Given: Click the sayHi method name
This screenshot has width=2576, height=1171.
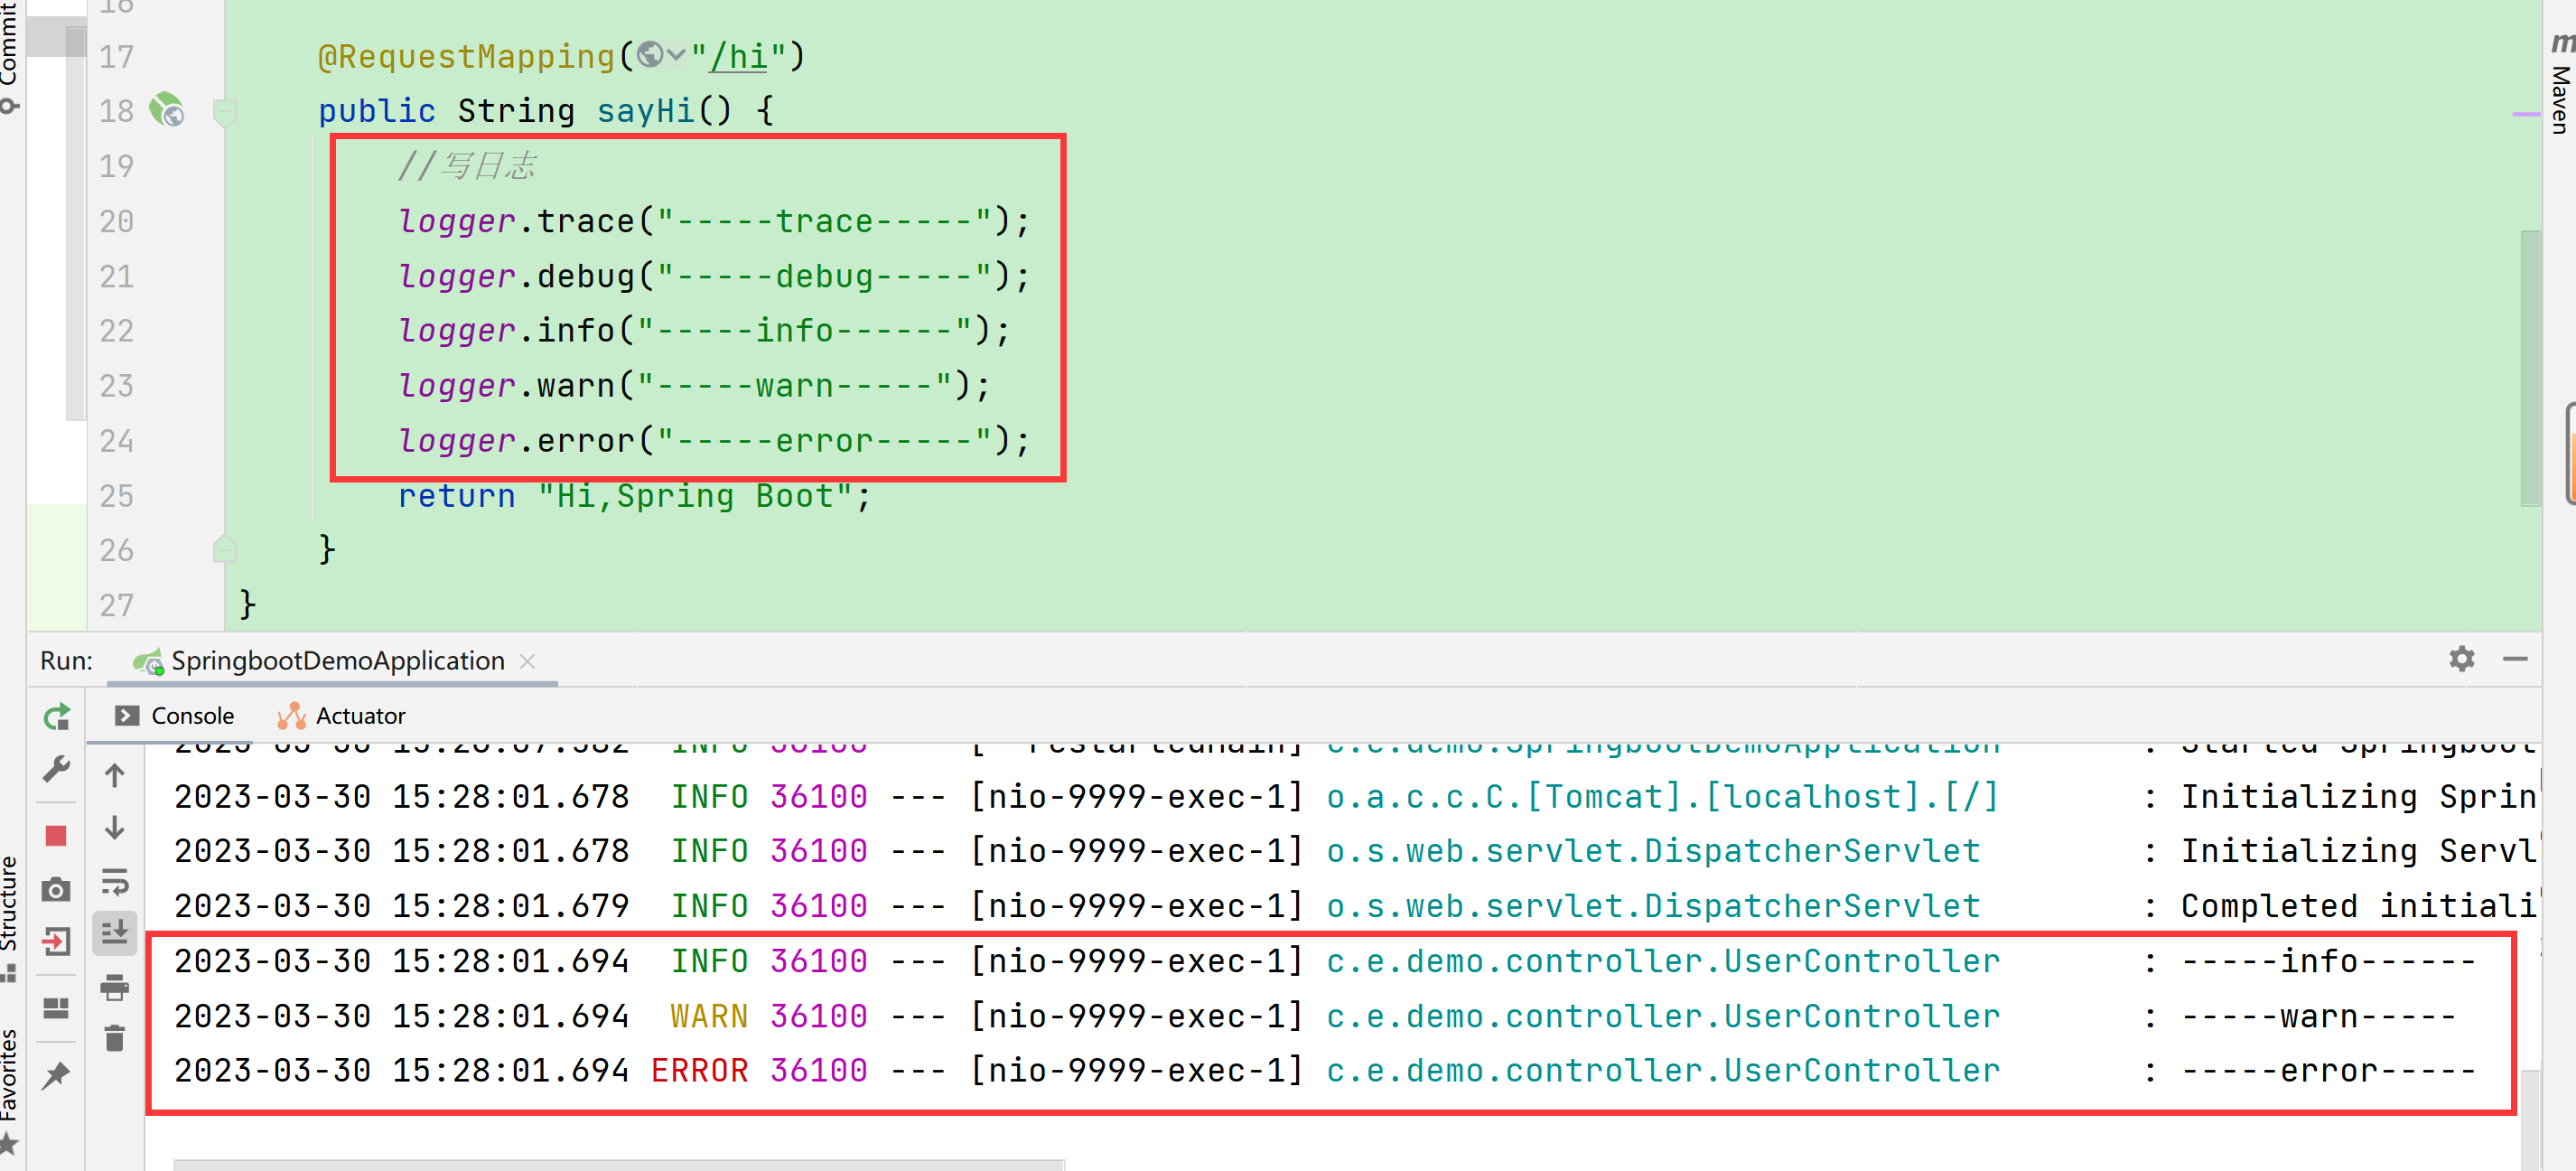Looking at the screenshot, I should coord(645,111).
